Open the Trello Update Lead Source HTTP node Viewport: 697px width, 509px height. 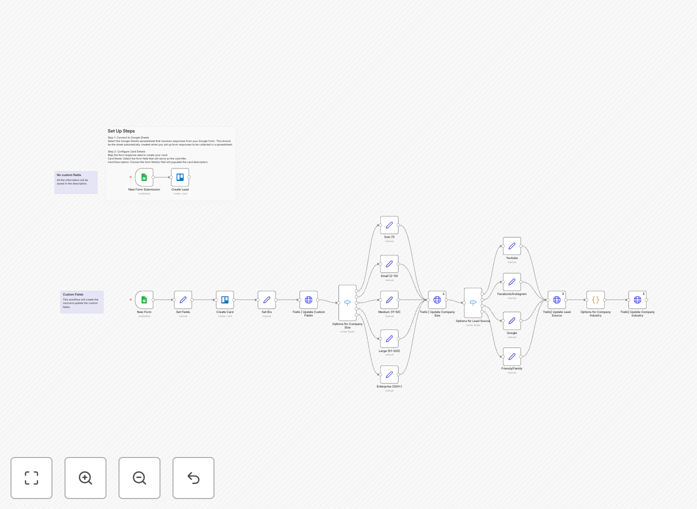coord(557,300)
